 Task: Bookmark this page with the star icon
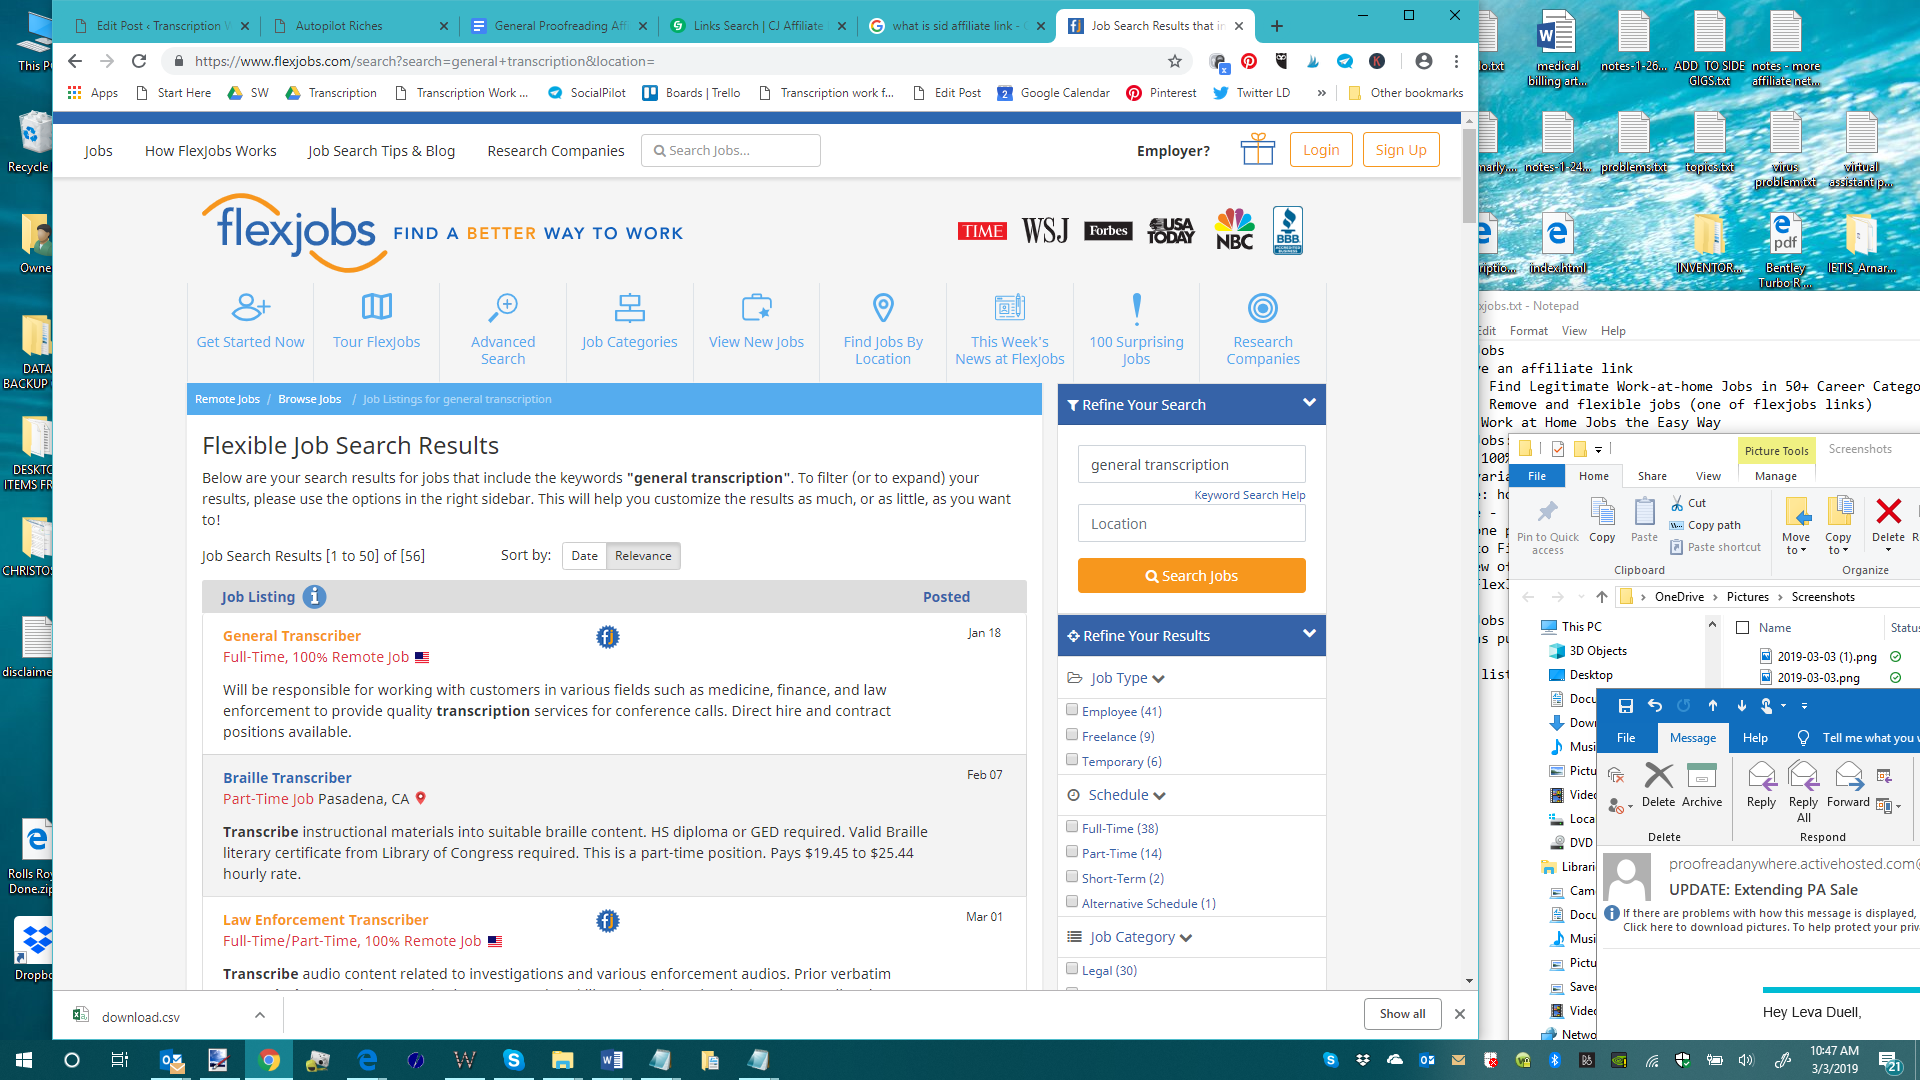tap(1175, 62)
